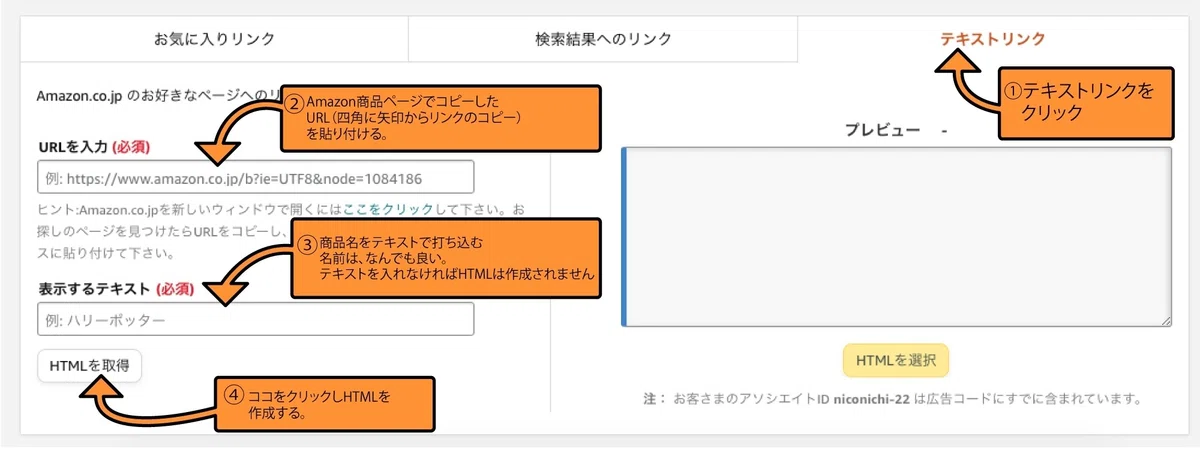Viewport: 1200px width, 449px height.
Task: Select the ④ ココをクリックしHTMLを作成する callout
Action: [x=325, y=404]
